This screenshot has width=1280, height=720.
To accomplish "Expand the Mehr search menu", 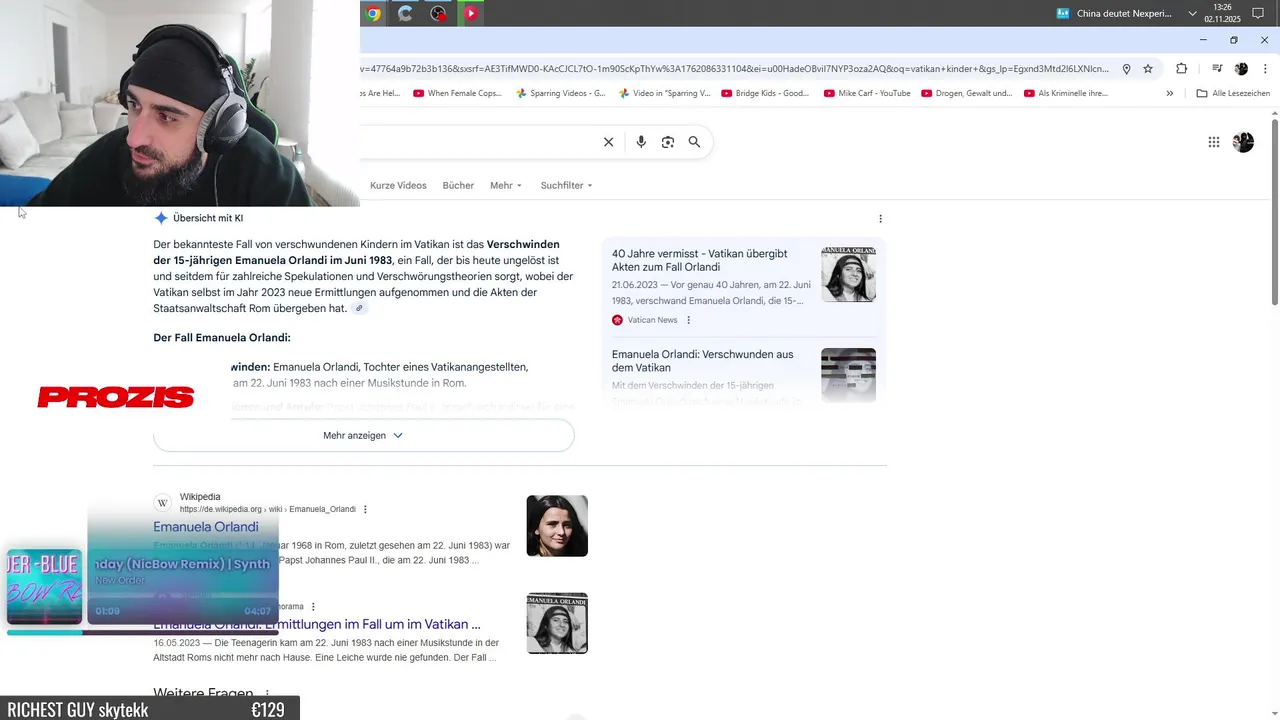I will point(506,185).
